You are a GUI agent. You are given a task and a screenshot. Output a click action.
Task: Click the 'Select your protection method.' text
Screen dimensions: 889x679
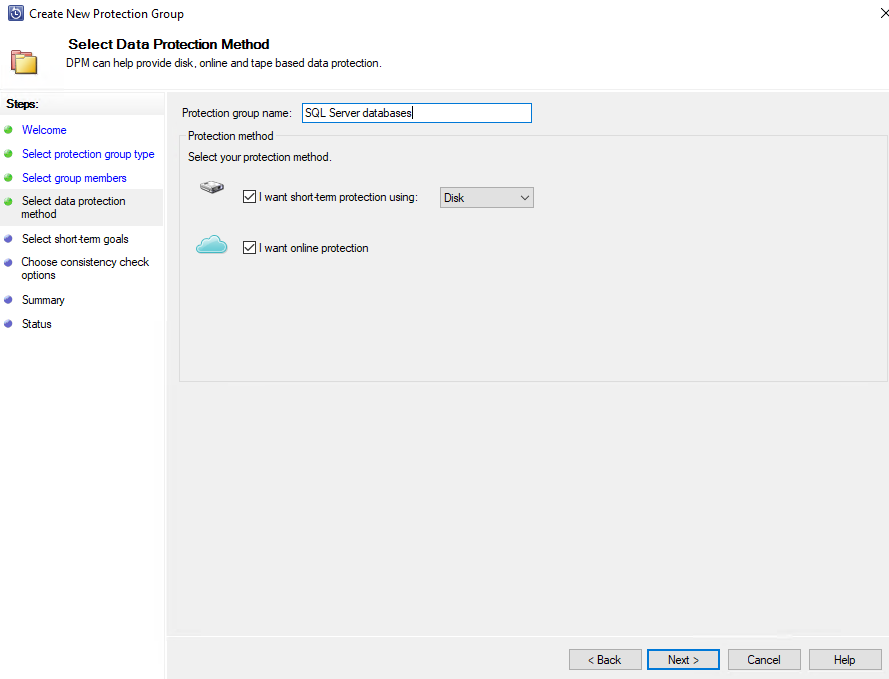(260, 157)
